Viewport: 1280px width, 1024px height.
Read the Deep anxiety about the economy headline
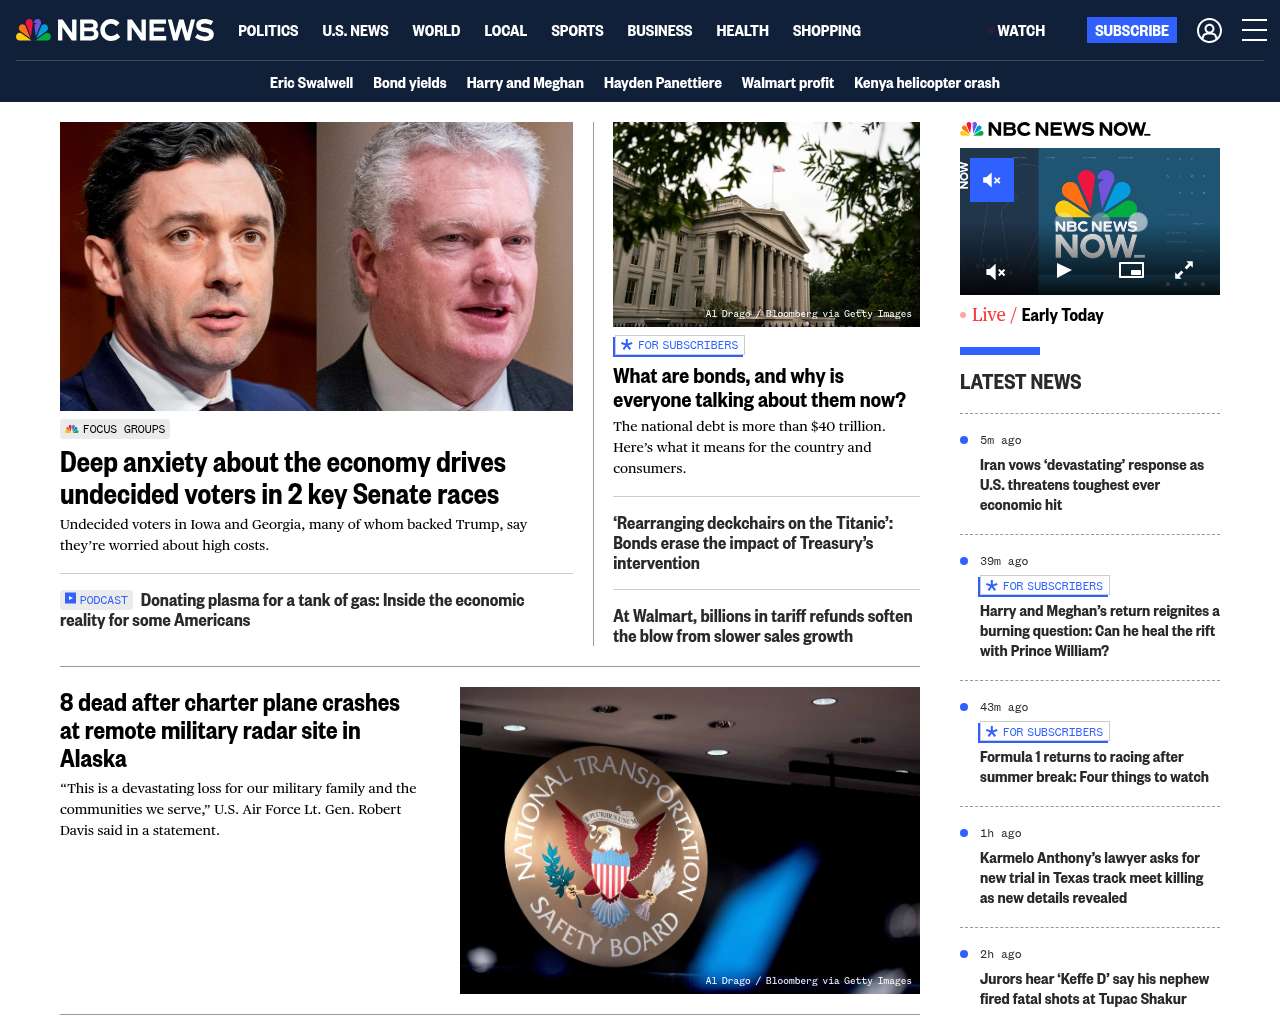(x=283, y=478)
